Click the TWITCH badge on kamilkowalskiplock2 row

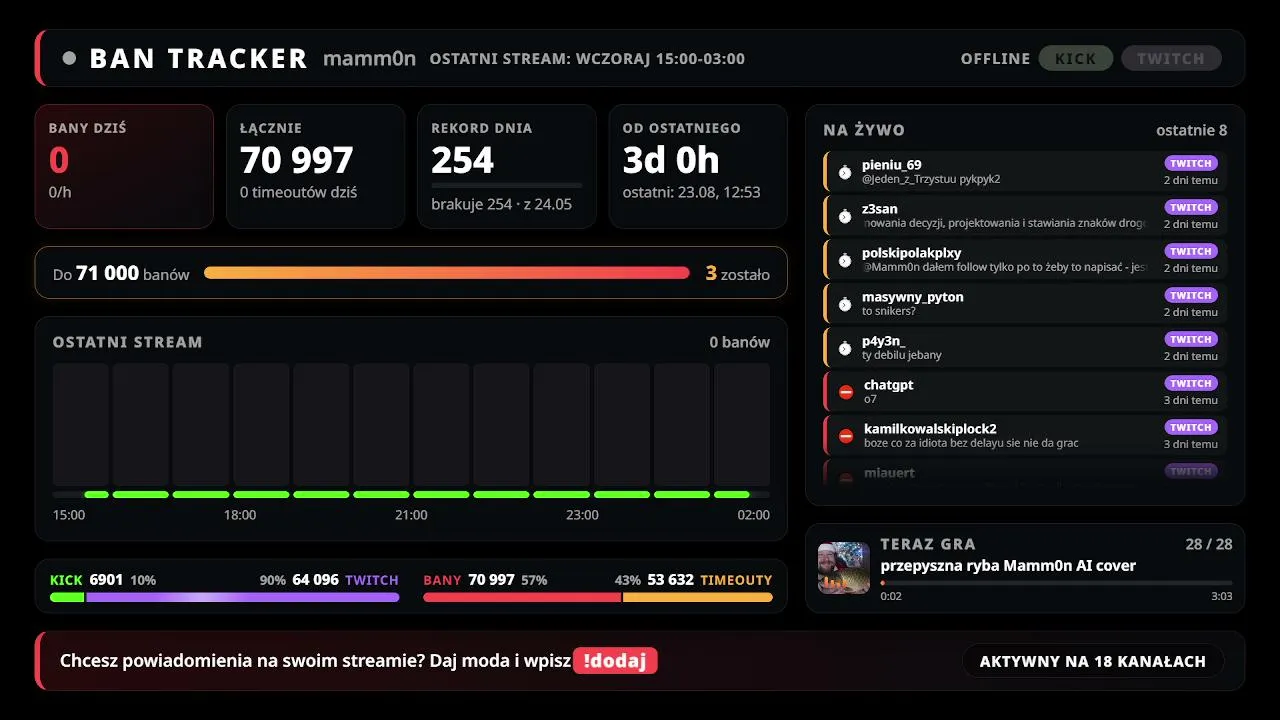1191,427
